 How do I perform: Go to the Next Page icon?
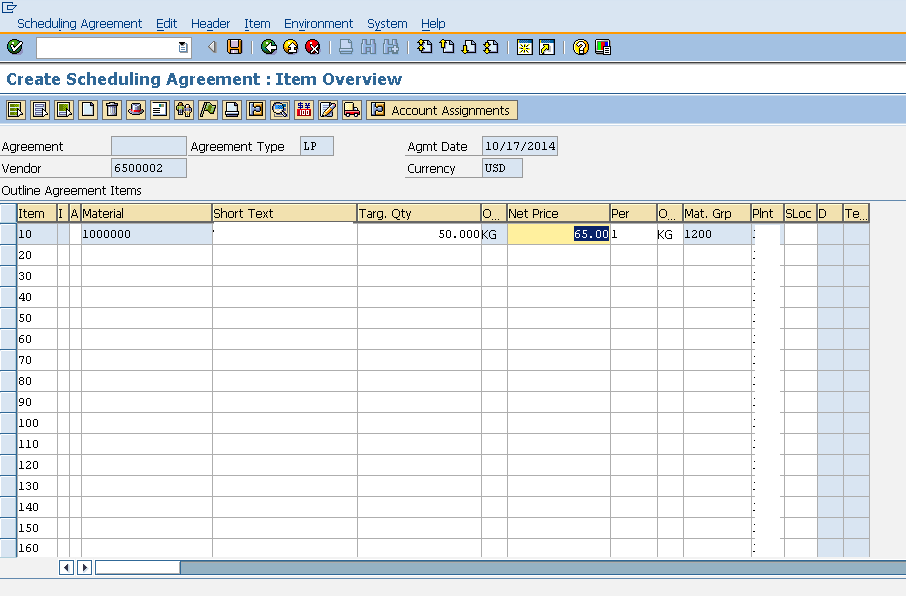coord(469,47)
